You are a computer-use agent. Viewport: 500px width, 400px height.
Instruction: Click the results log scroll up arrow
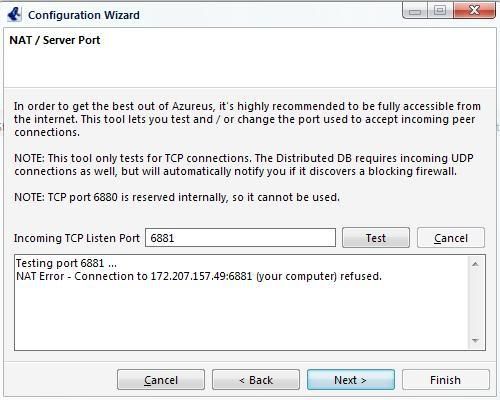(475, 264)
